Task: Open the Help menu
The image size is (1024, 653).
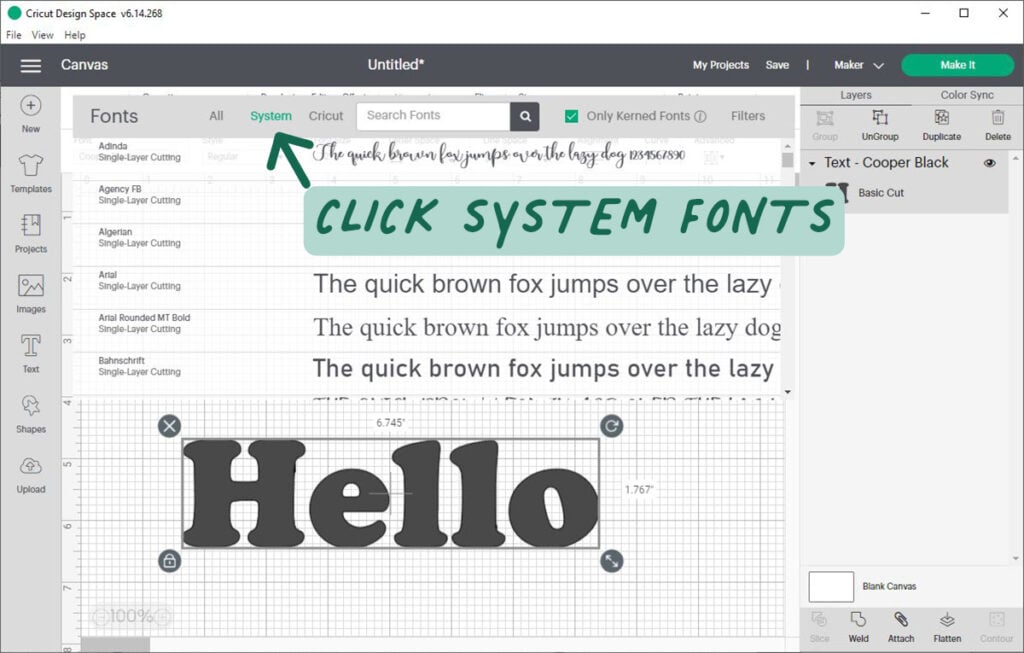Action: 74,35
